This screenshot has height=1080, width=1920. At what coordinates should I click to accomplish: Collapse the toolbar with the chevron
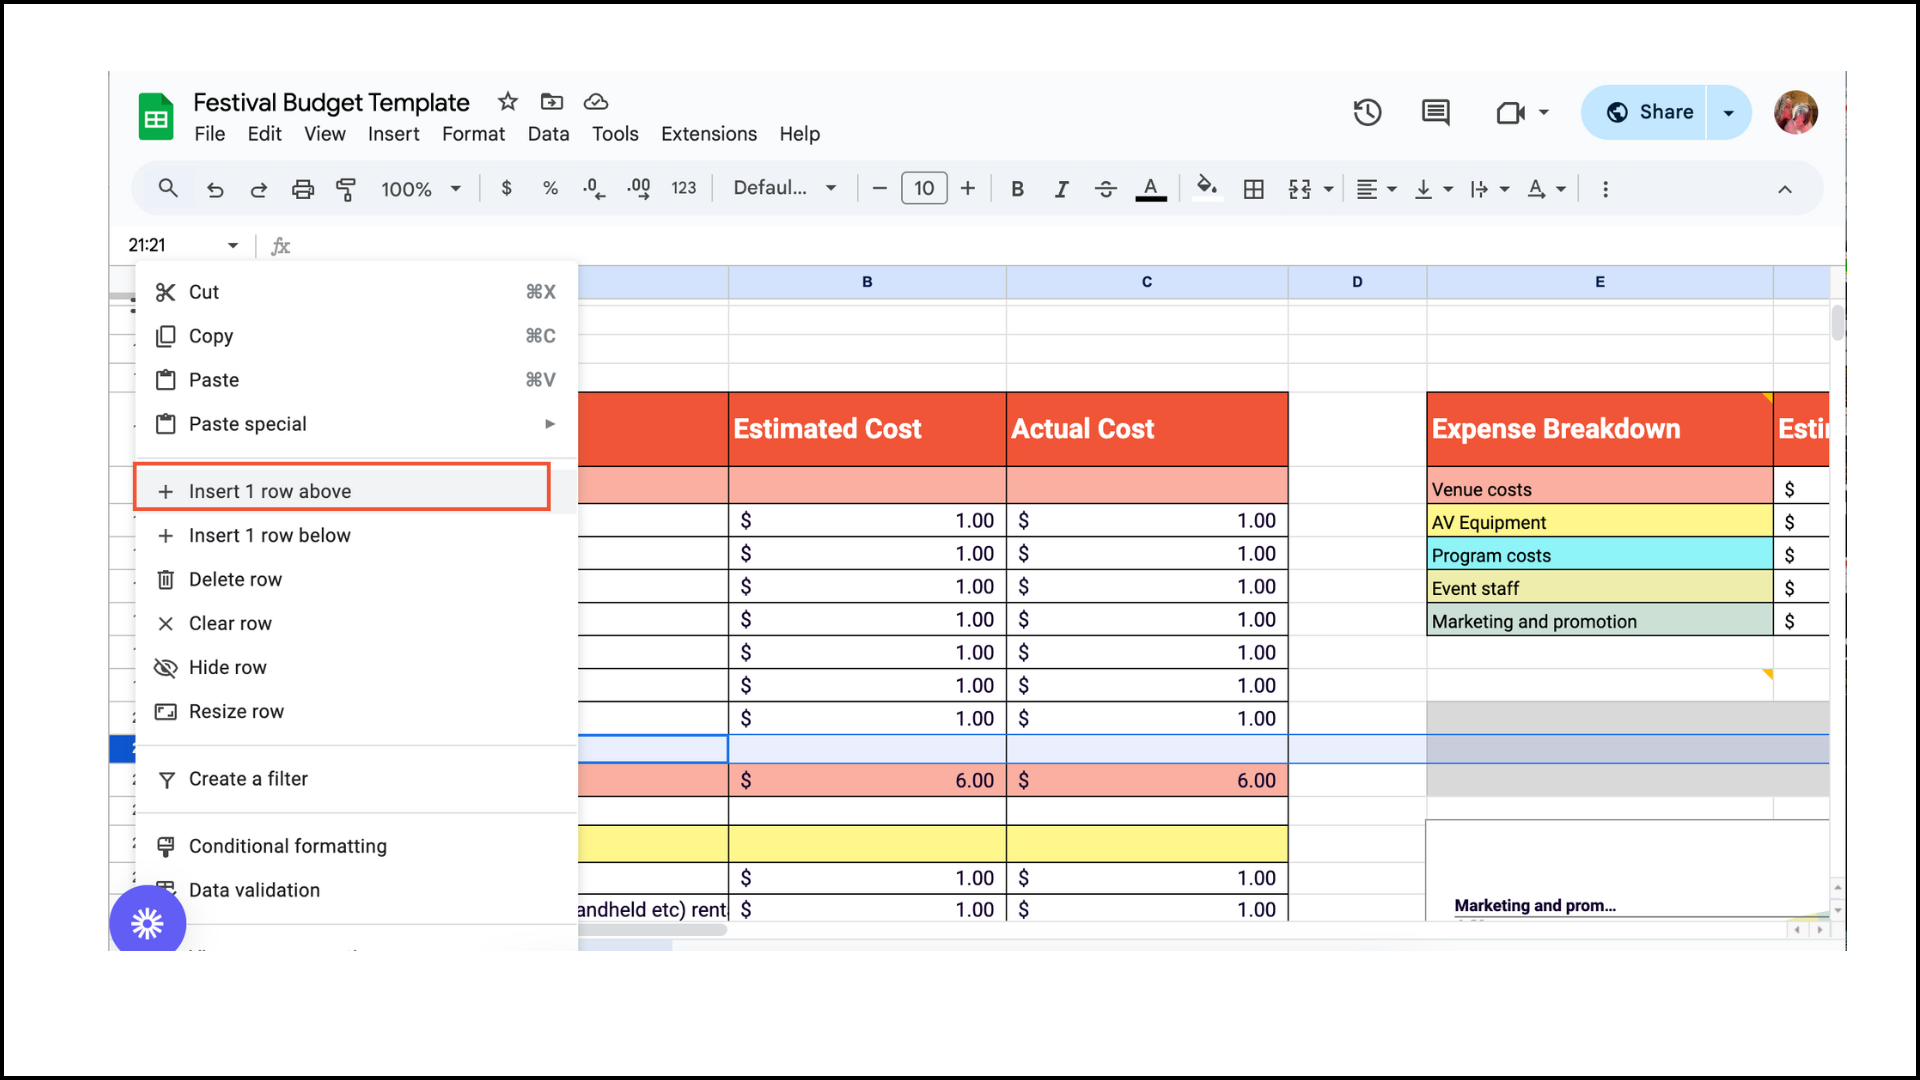[1786, 188]
